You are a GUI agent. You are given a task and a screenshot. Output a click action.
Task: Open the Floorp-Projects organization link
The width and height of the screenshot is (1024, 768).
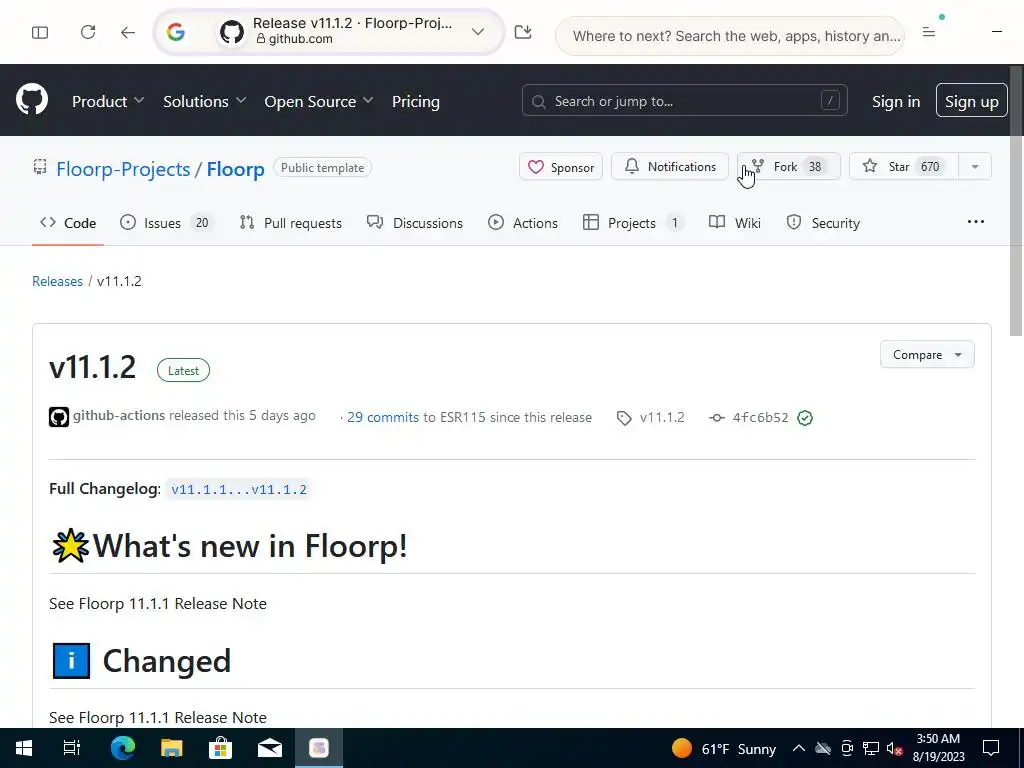[x=123, y=168]
